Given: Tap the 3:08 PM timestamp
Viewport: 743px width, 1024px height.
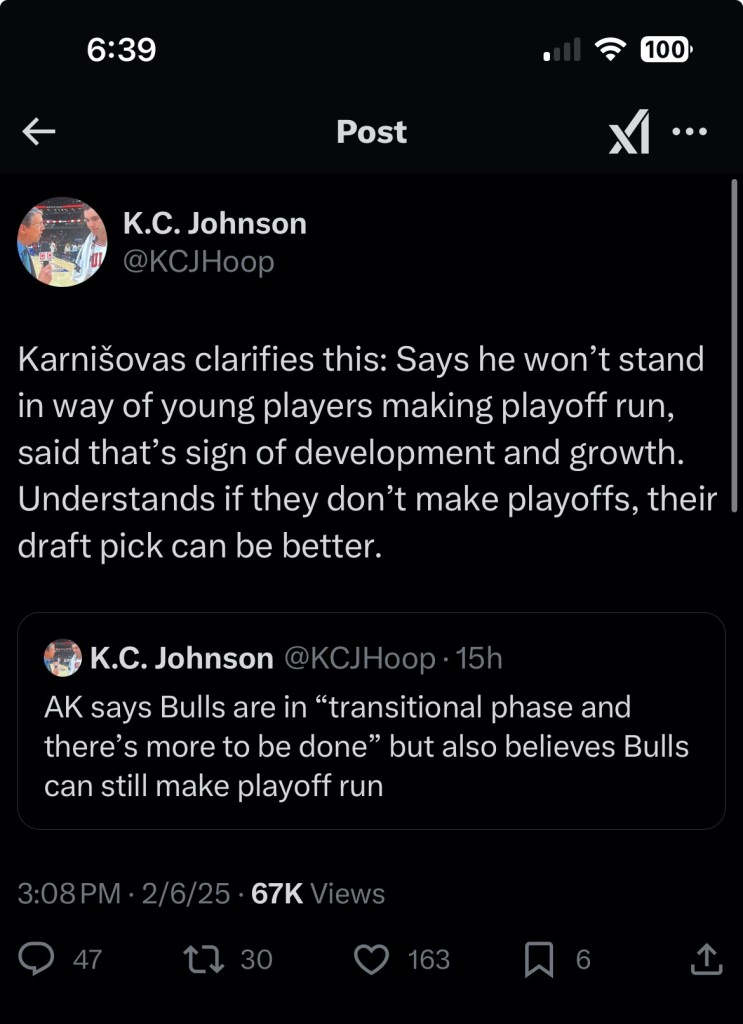Looking at the screenshot, I should click(66, 893).
